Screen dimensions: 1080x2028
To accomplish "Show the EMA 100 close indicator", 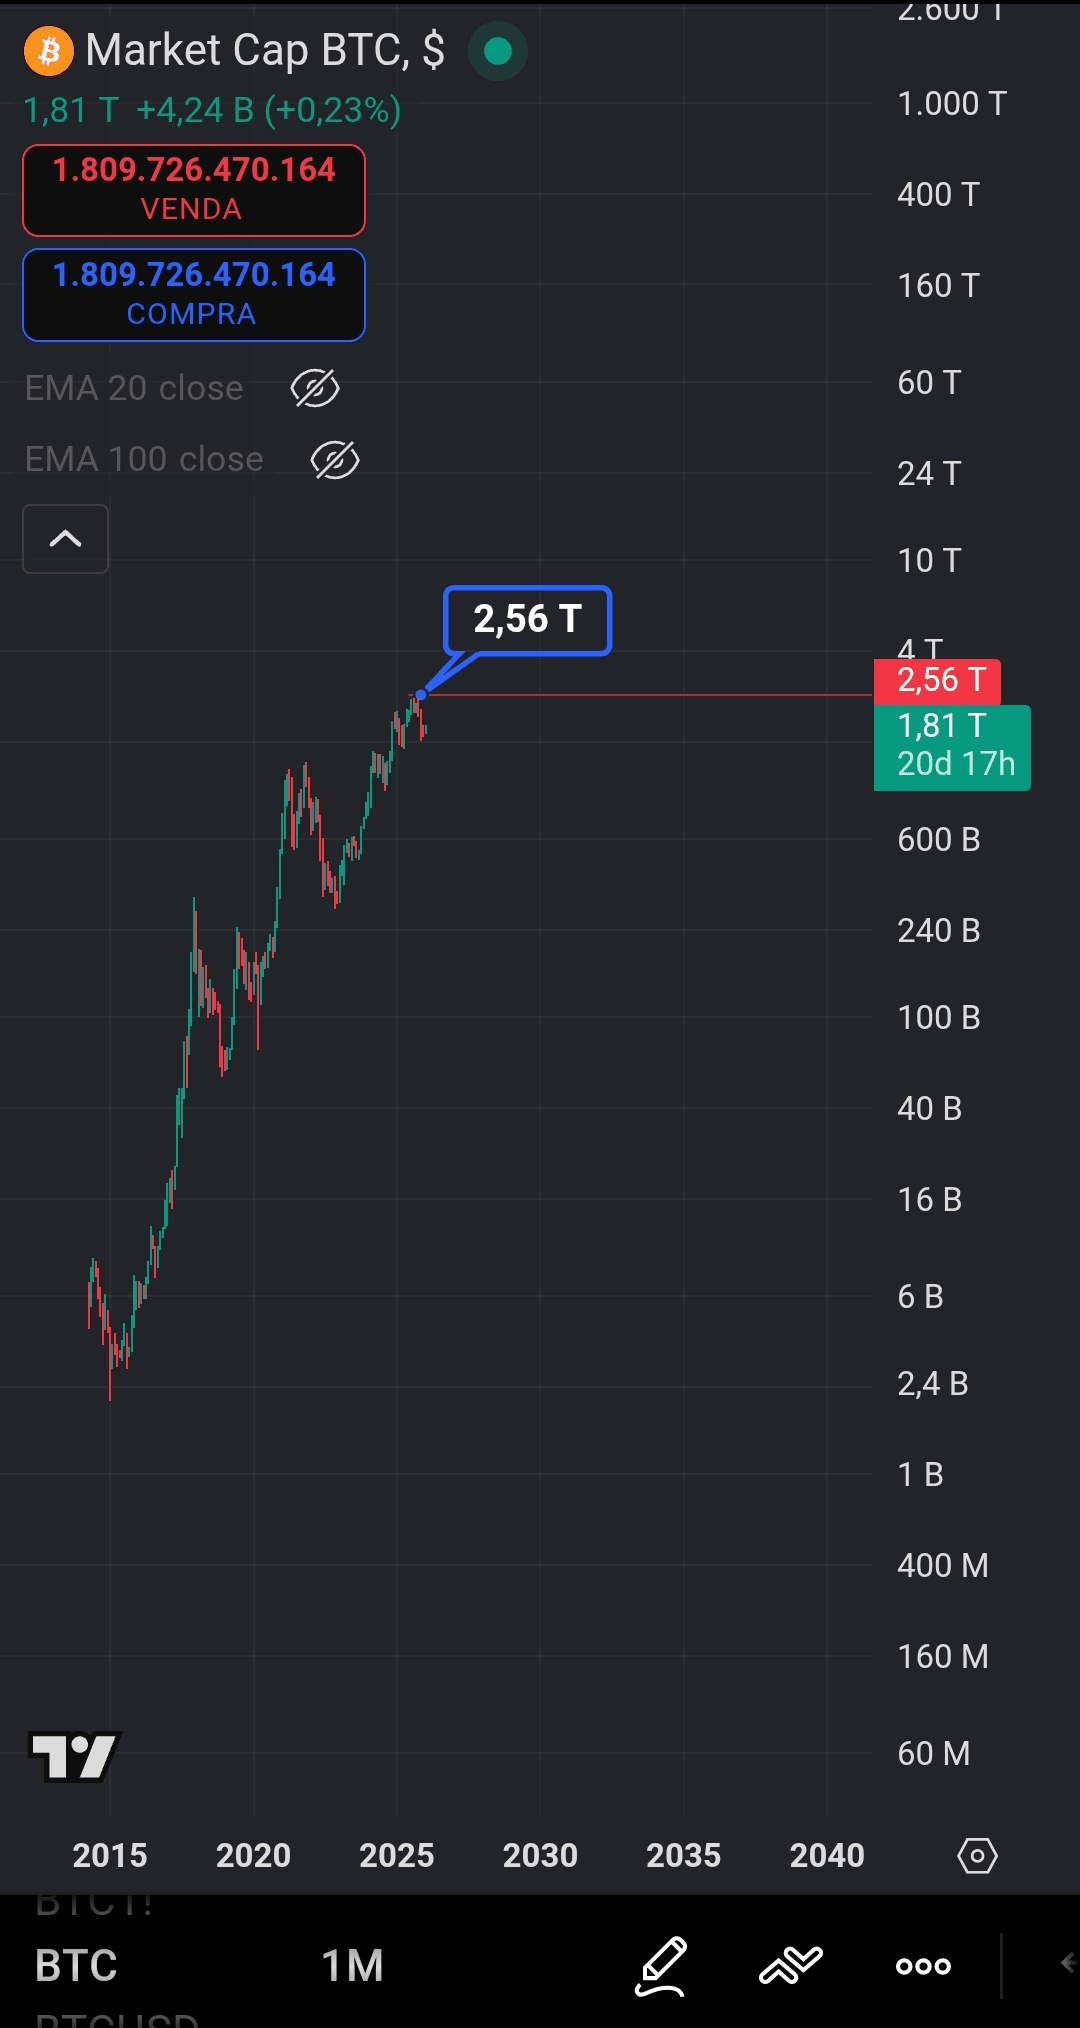I will point(335,460).
